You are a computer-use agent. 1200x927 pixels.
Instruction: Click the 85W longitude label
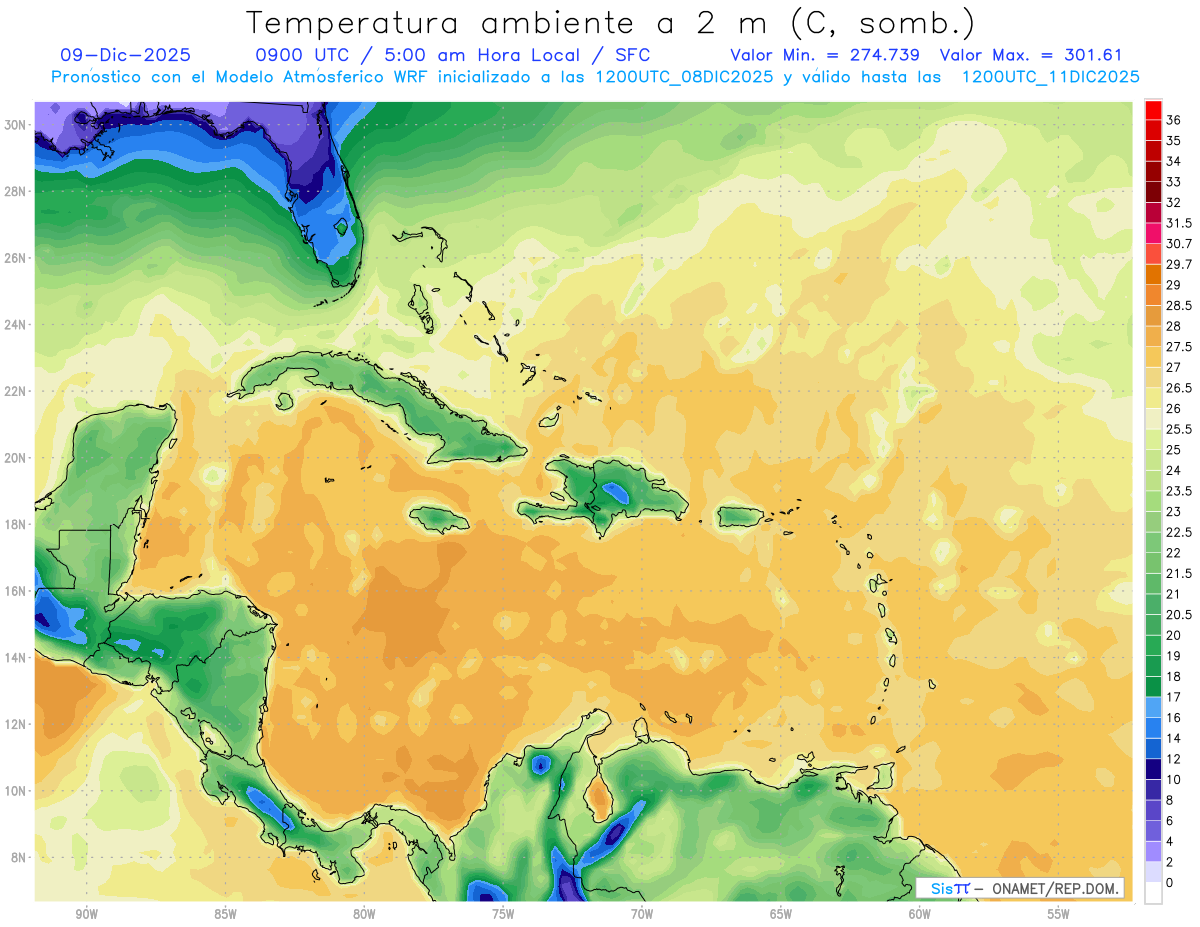pyautogui.click(x=225, y=914)
